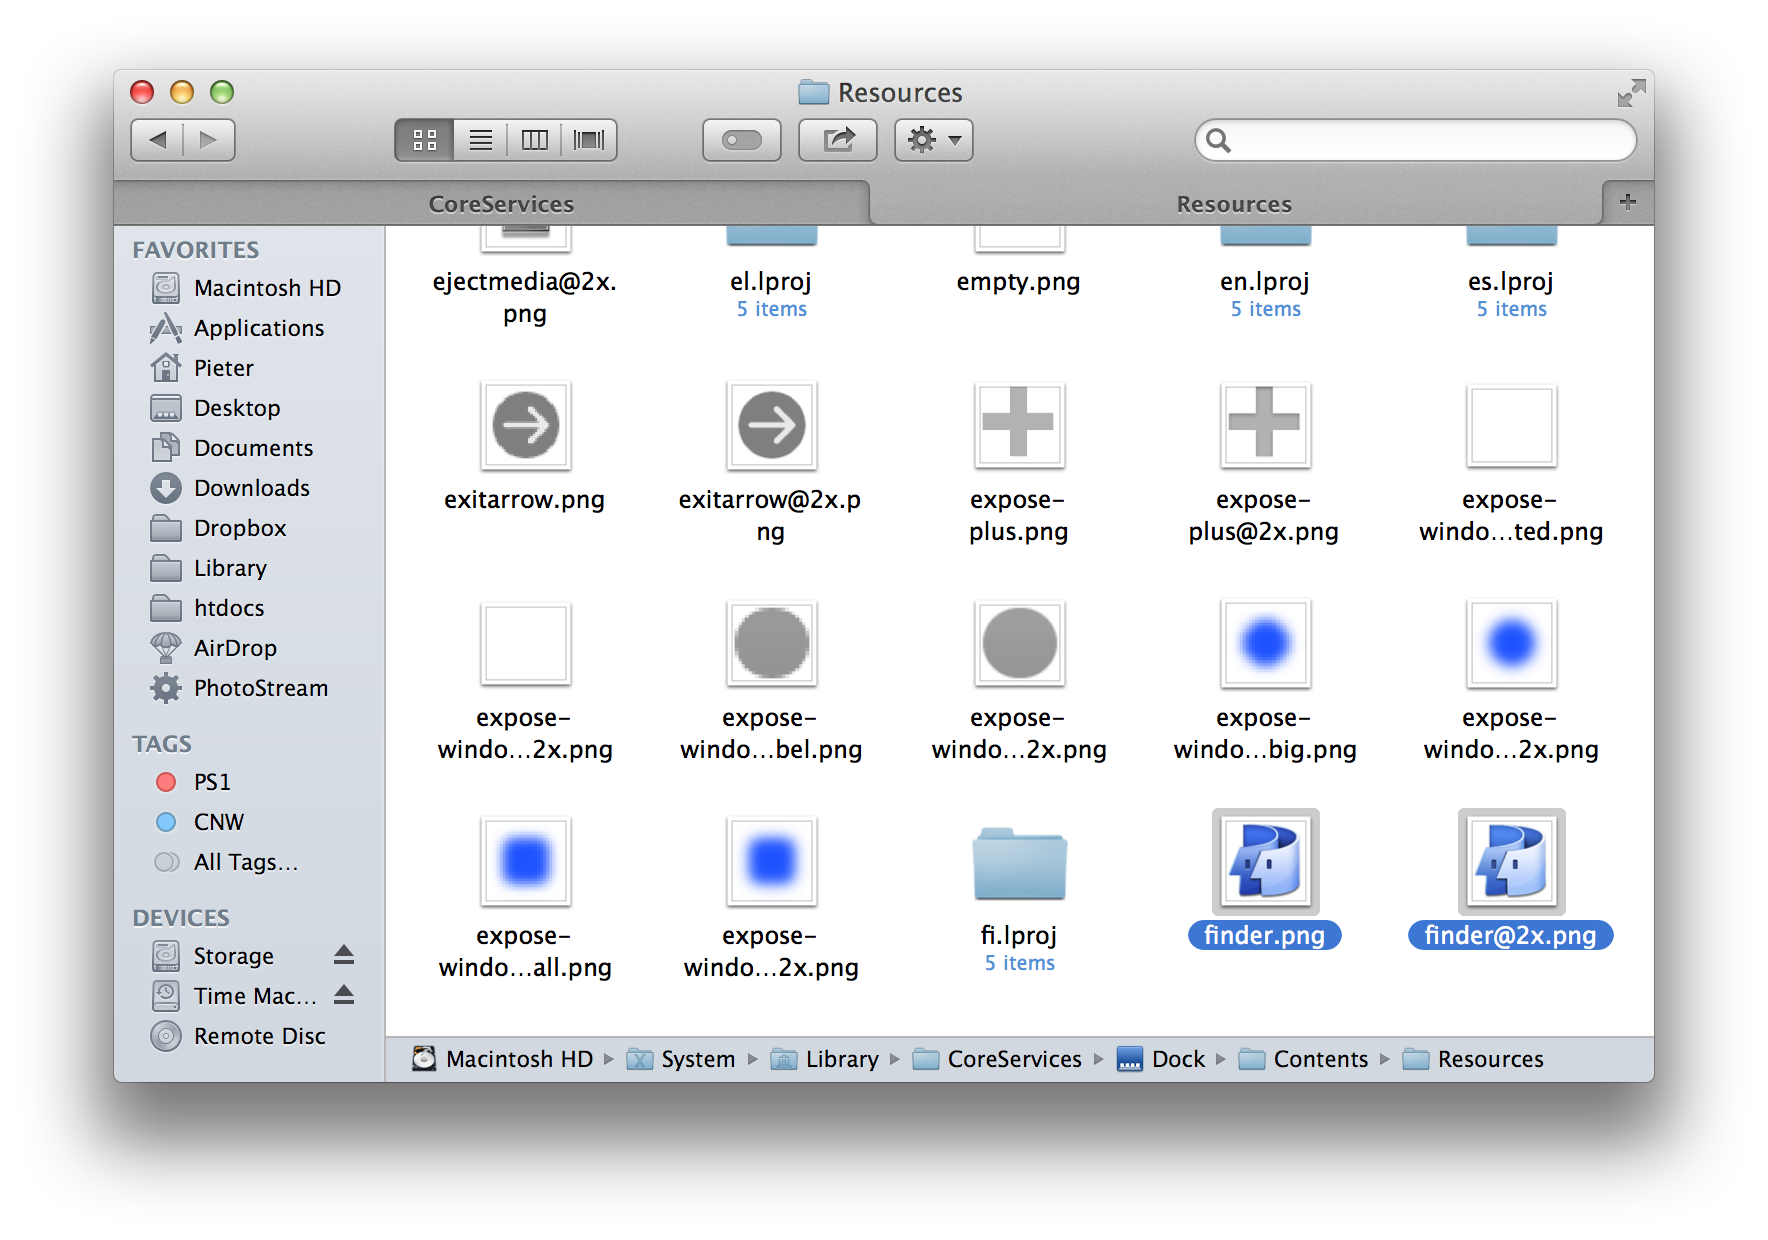This screenshot has width=1768, height=1240.
Task: Select the expose-windo…all.png thumbnail
Action: coord(525,861)
